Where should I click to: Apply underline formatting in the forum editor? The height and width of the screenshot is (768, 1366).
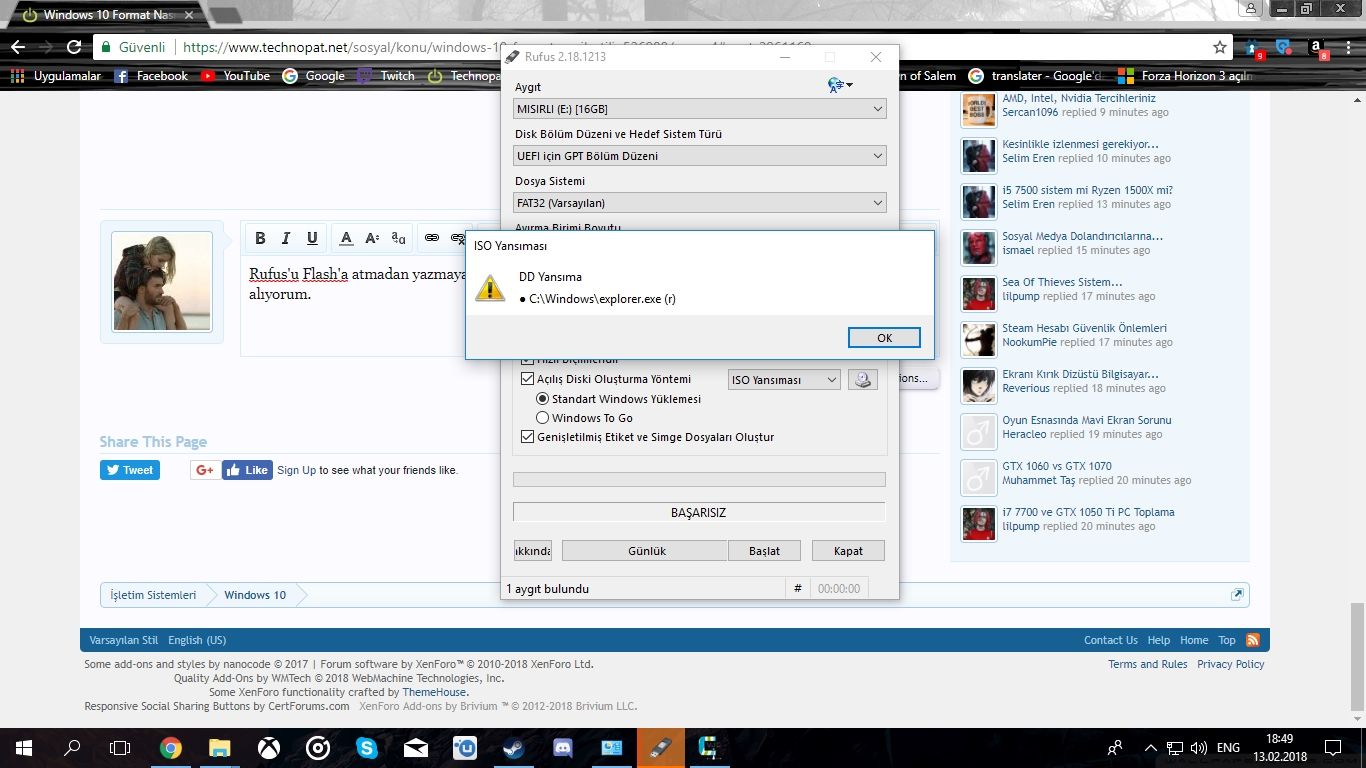tap(312, 238)
